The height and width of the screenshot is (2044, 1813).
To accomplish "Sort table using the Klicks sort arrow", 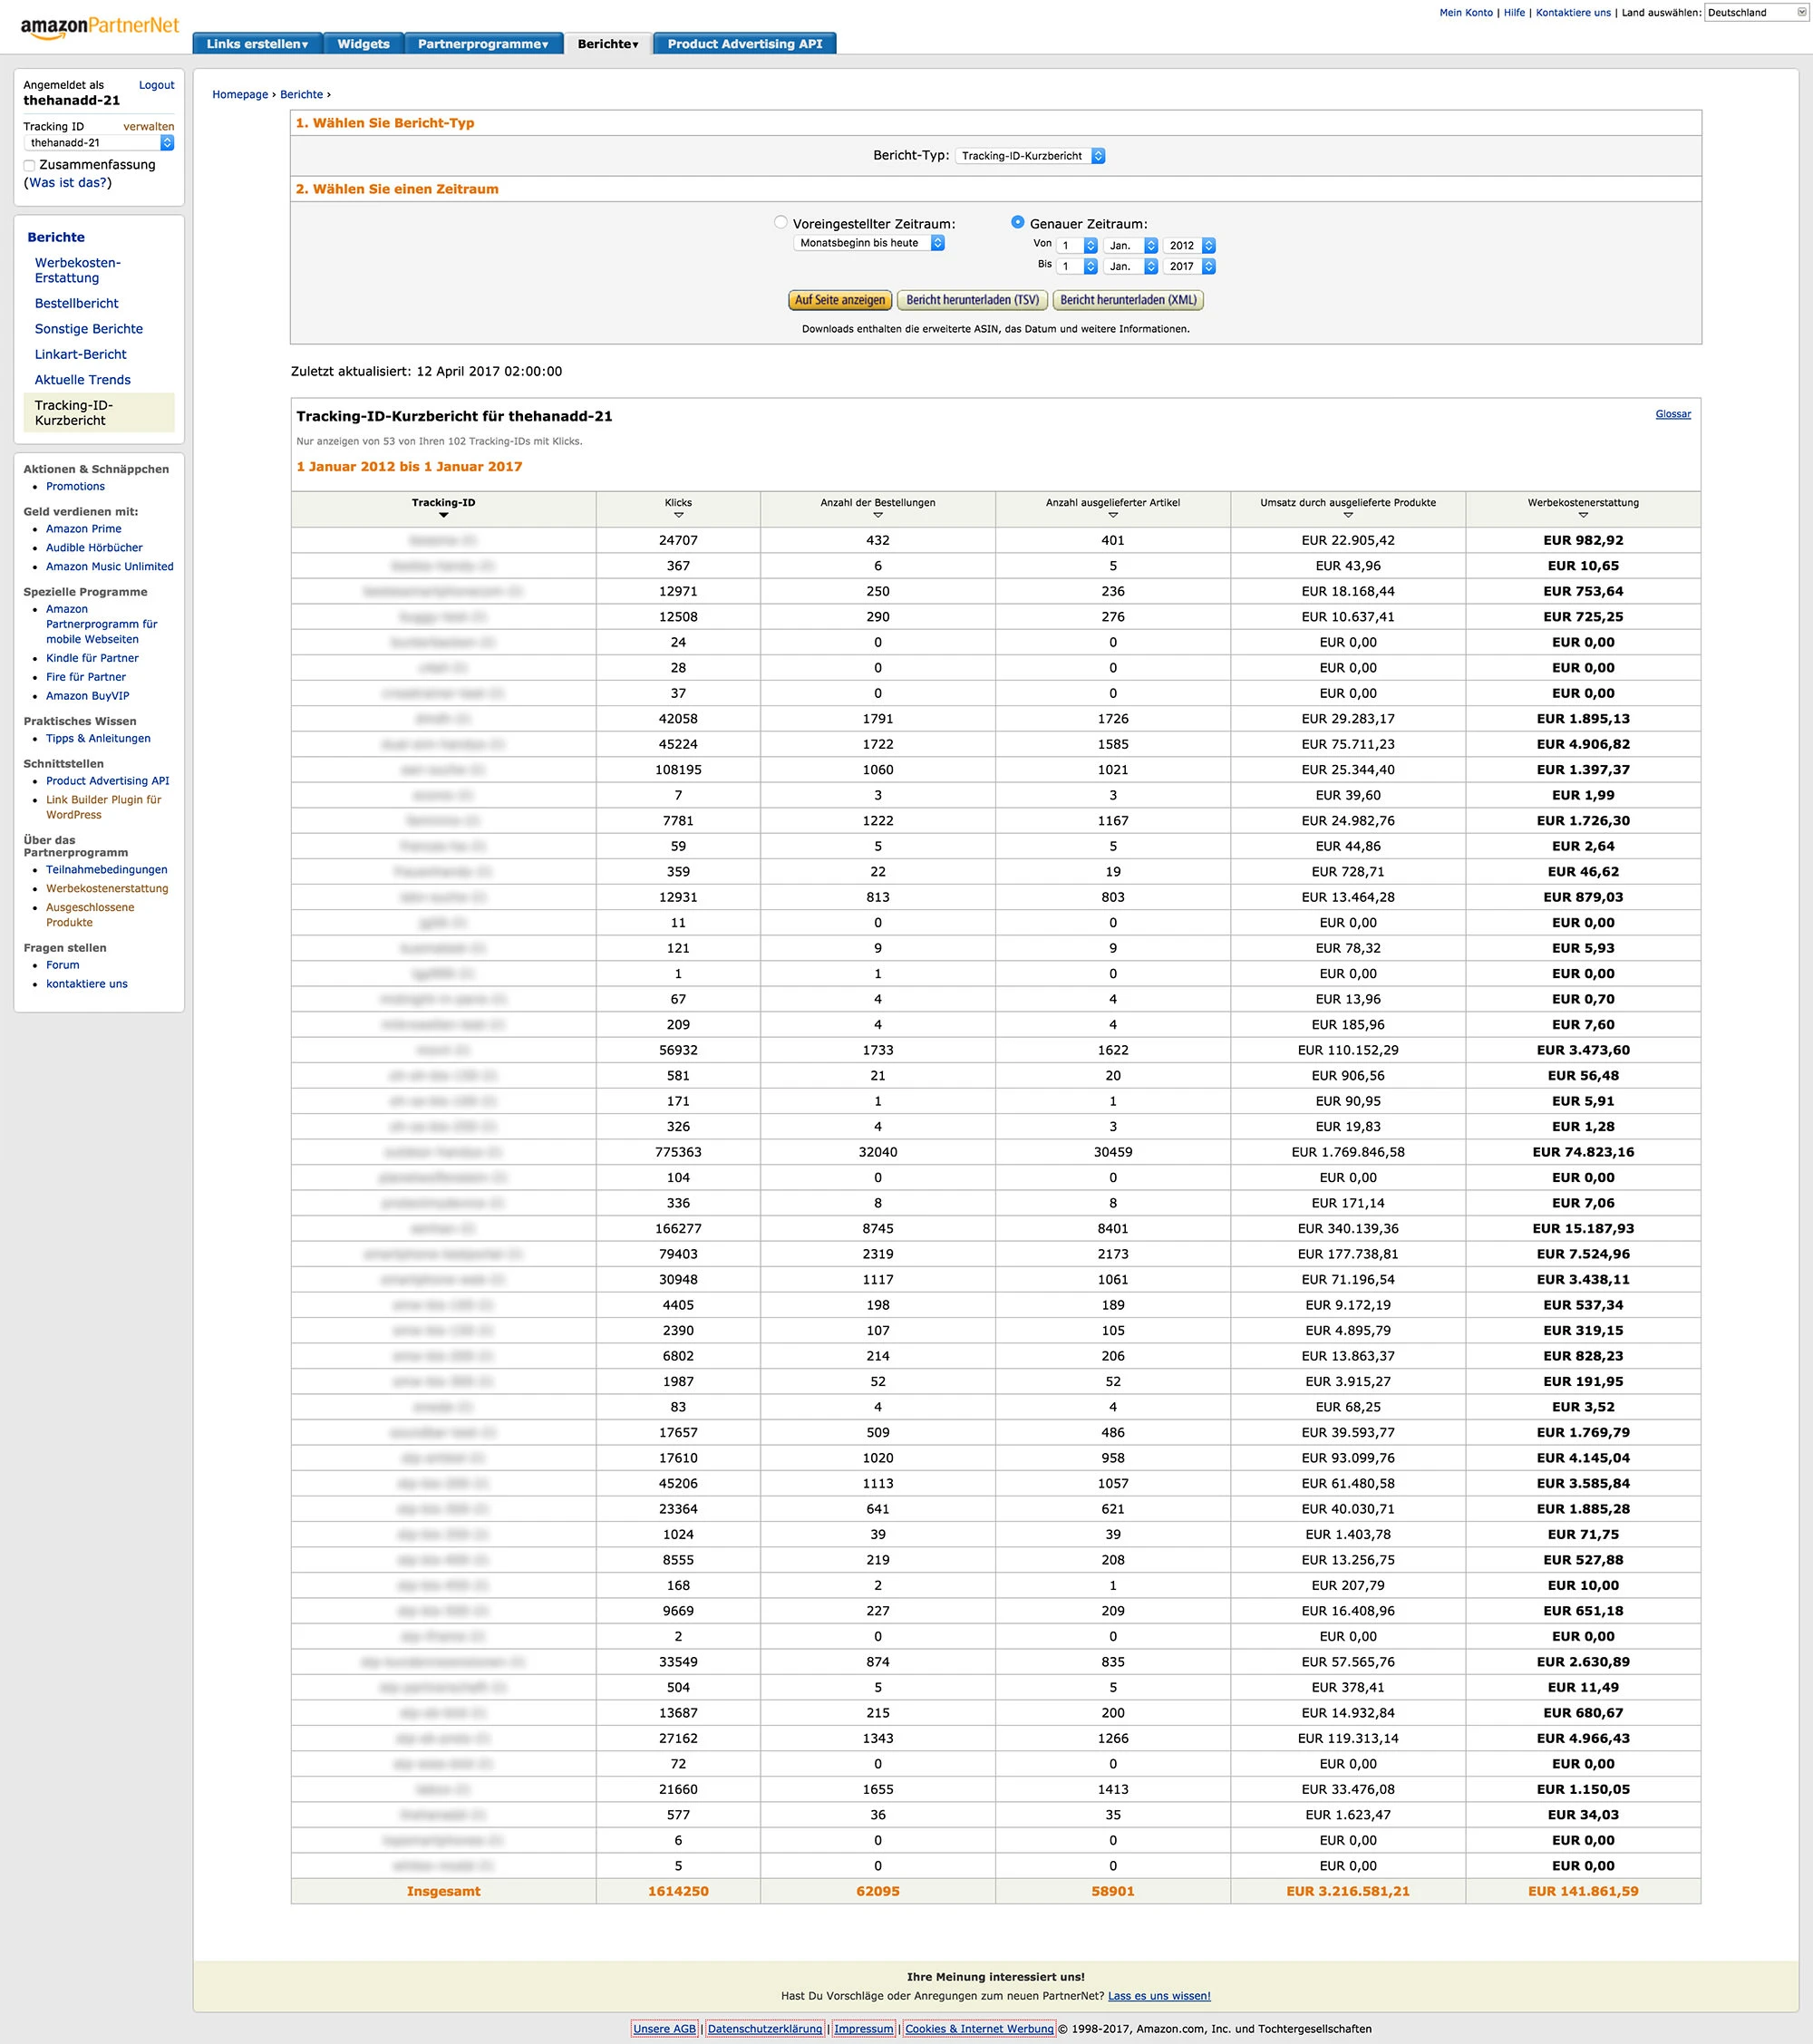I will tap(680, 516).
